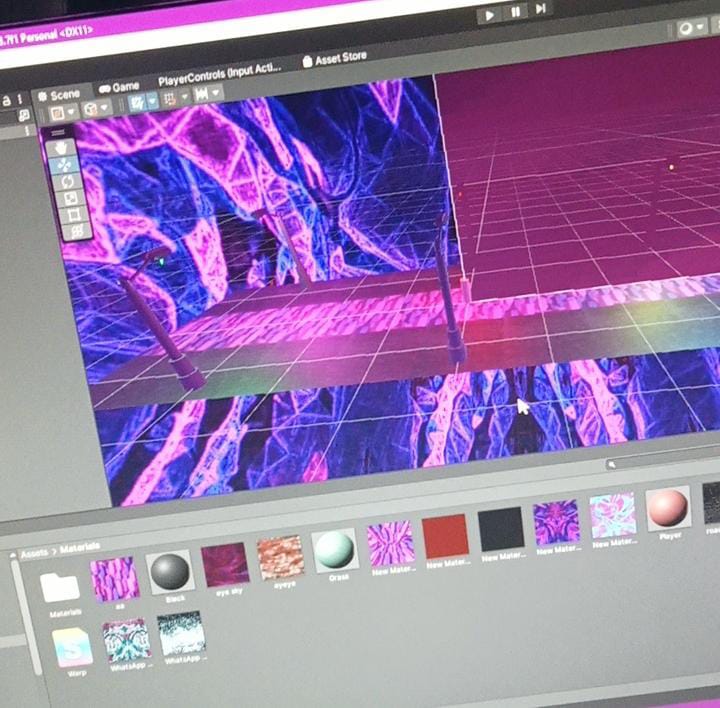Click the Assets breadcrumb in Project panel
720x708 pixels.
[34, 553]
